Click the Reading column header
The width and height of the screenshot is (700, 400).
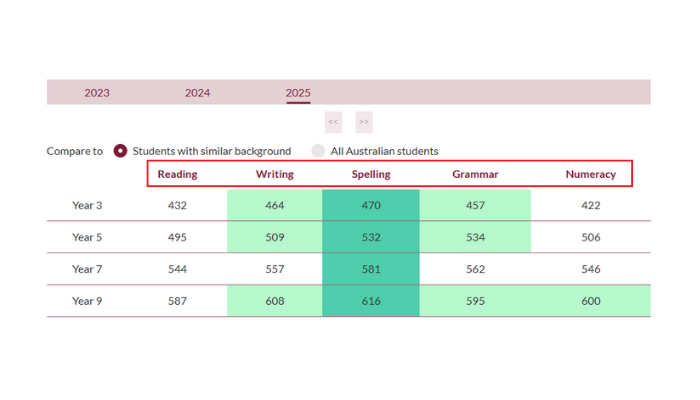tap(177, 174)
